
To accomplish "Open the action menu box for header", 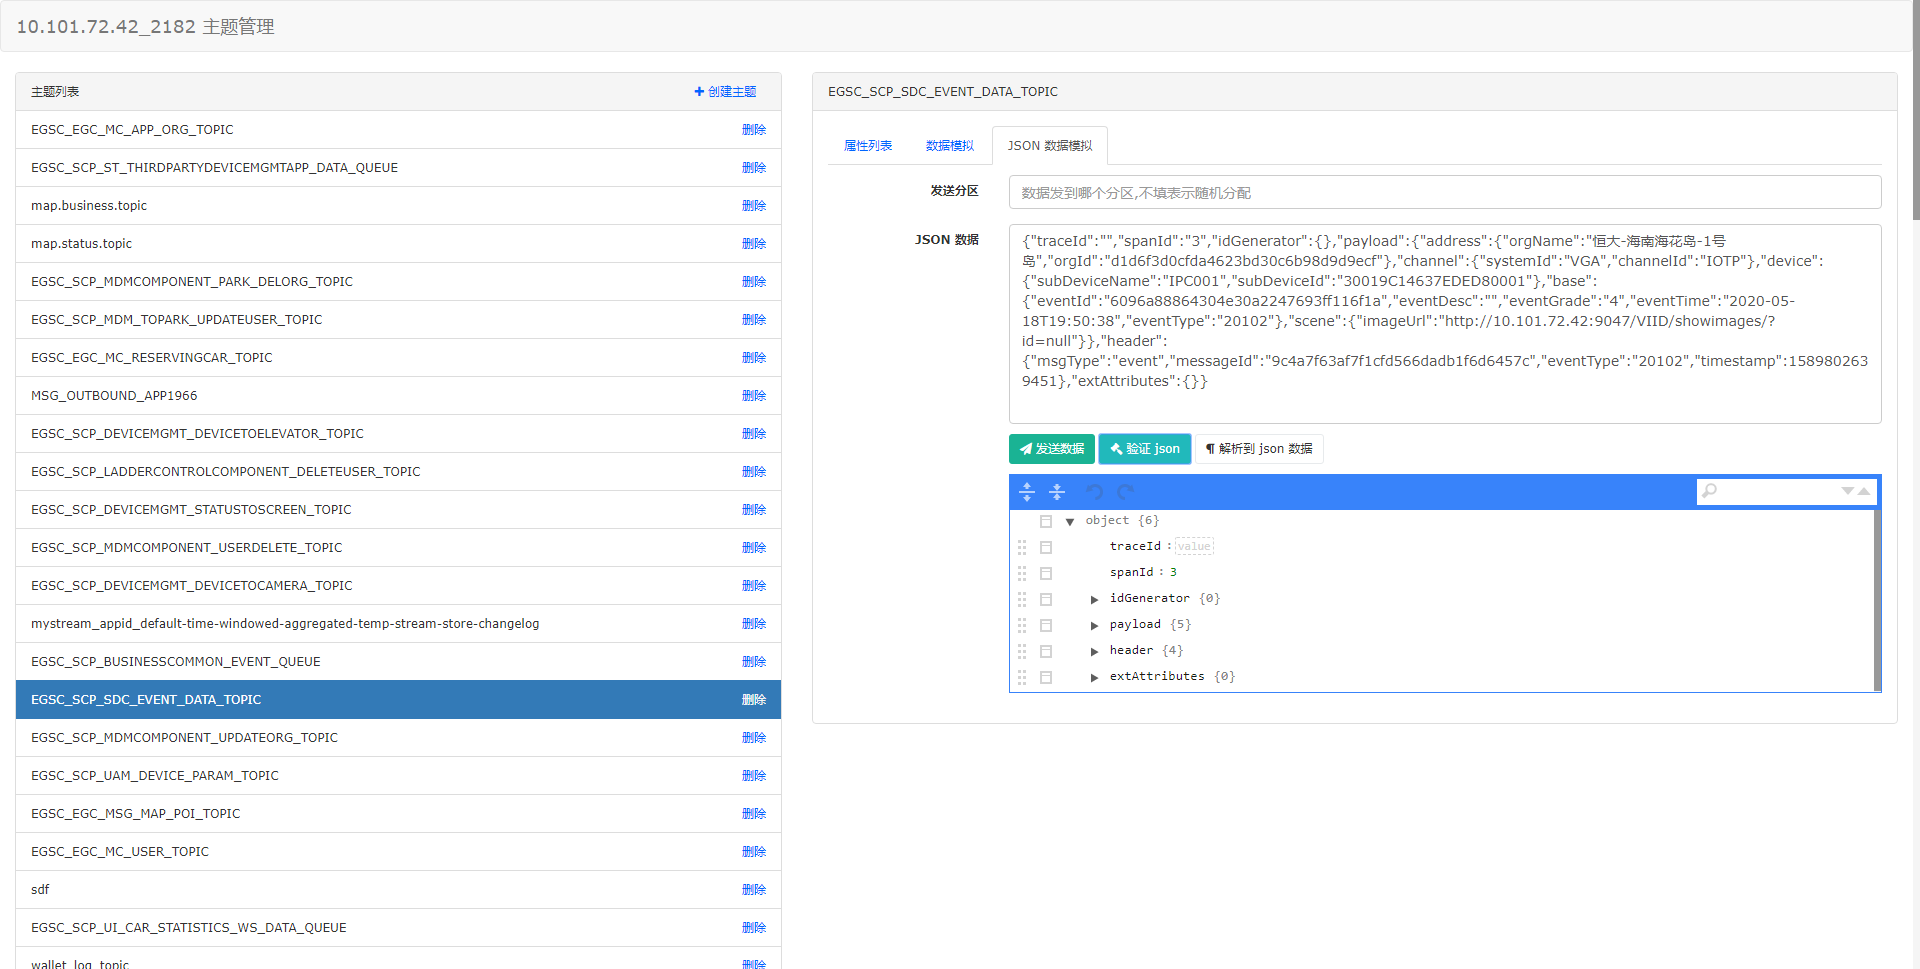I will pos(1046,651).
